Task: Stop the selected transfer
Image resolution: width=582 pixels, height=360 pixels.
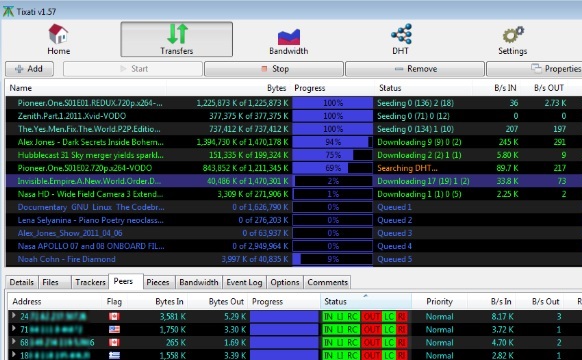Action: pos(274,69)
